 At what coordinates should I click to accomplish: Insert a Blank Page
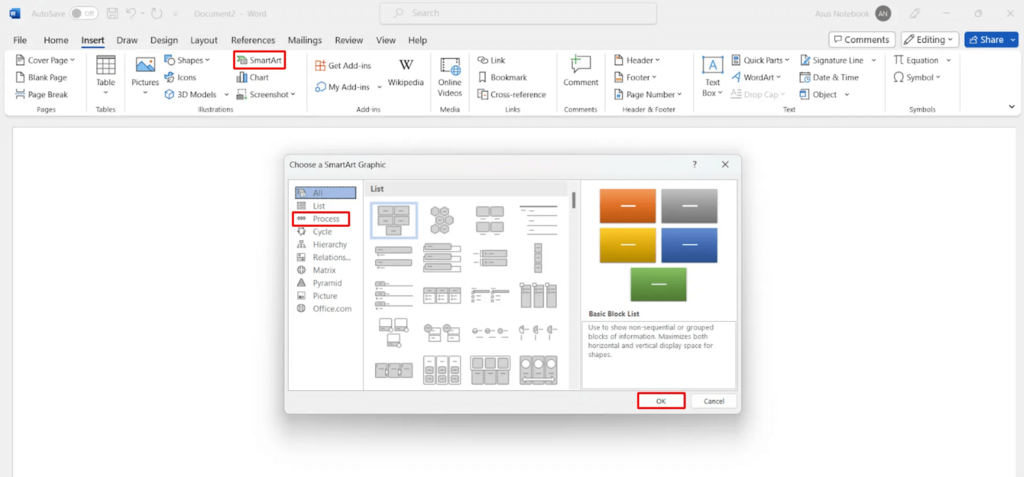tap(41, 77)
